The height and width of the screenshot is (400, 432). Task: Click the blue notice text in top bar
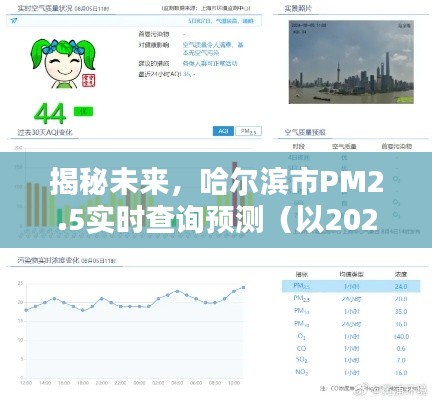click(x=221, y=21)
